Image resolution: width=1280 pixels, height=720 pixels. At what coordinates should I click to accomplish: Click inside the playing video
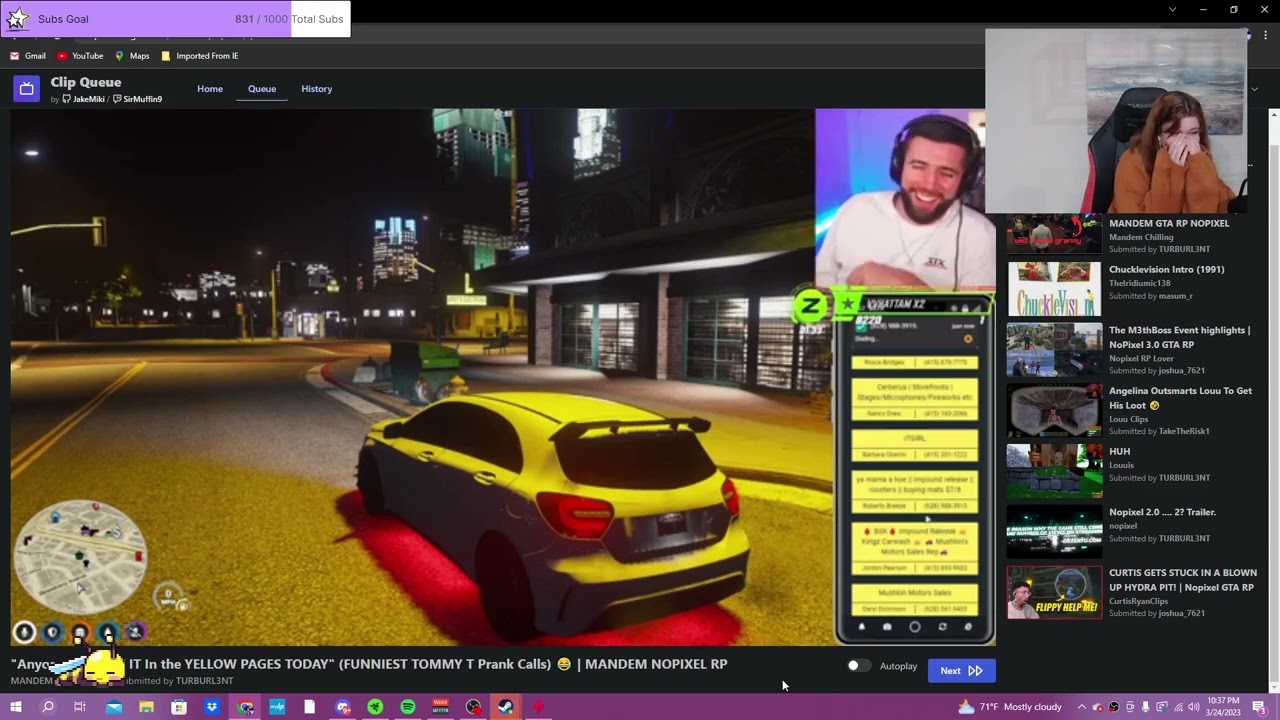[503, 377]
